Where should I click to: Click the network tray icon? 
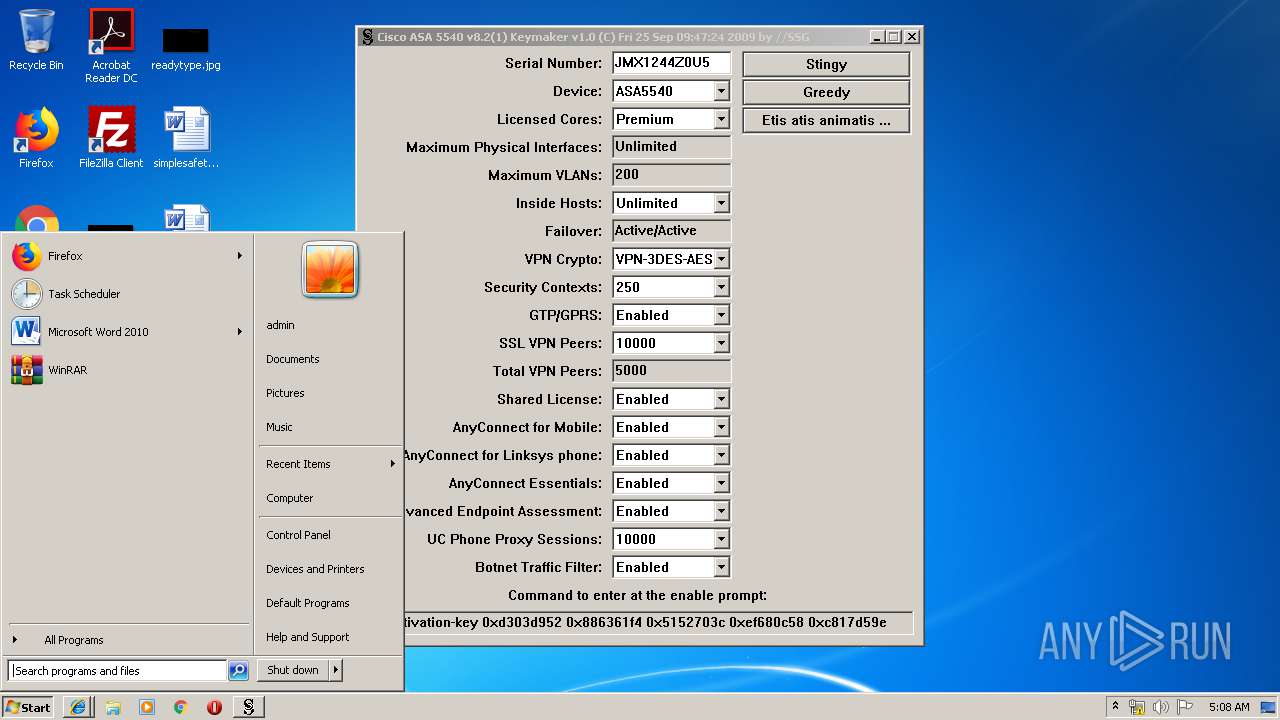[x=1137, y=707]
